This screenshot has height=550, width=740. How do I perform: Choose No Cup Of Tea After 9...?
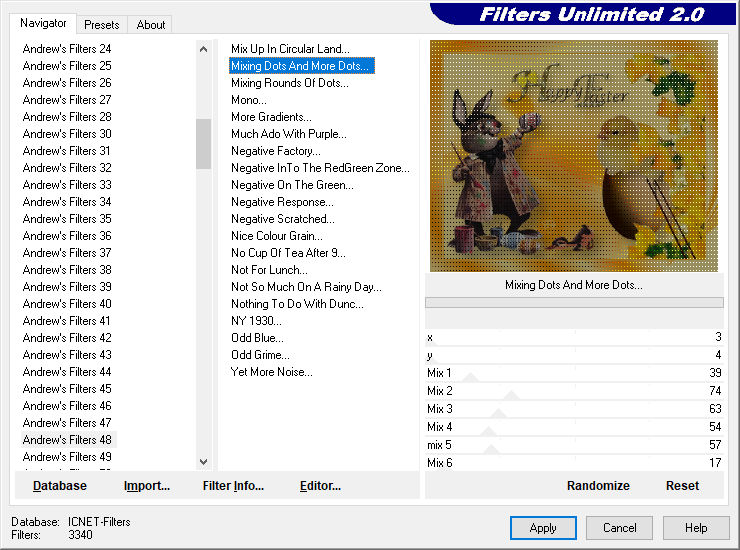click(x=288, y=253)
